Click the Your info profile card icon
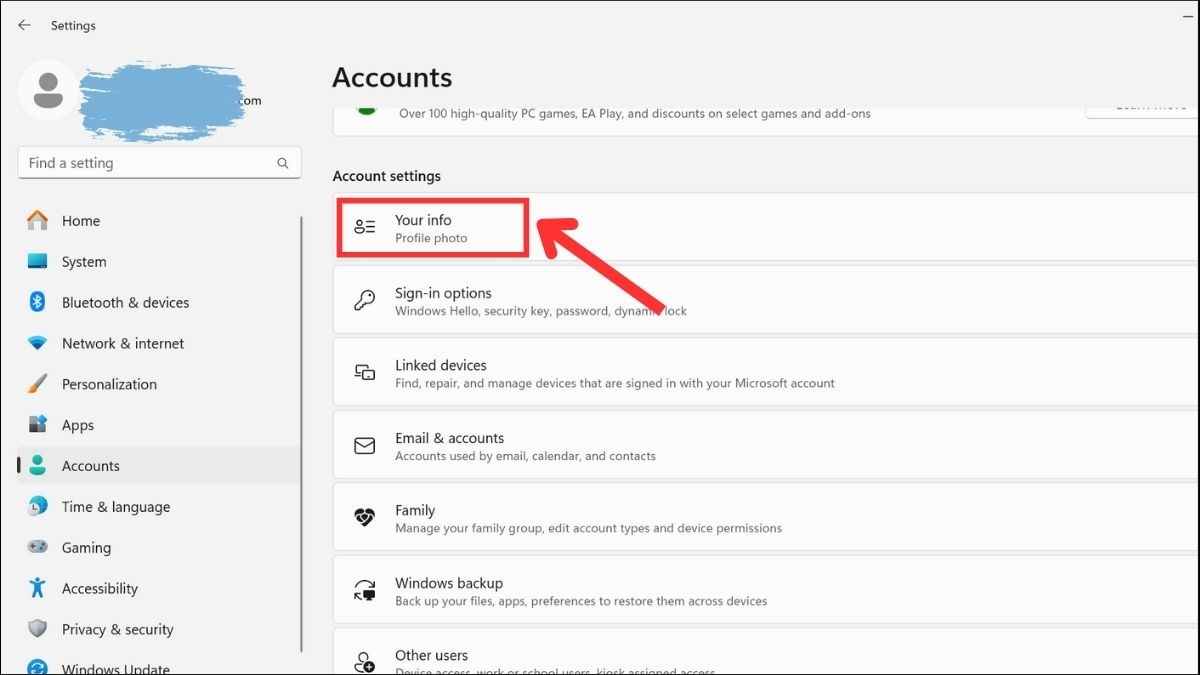The image size is (1200, 675). click(365, 227)
